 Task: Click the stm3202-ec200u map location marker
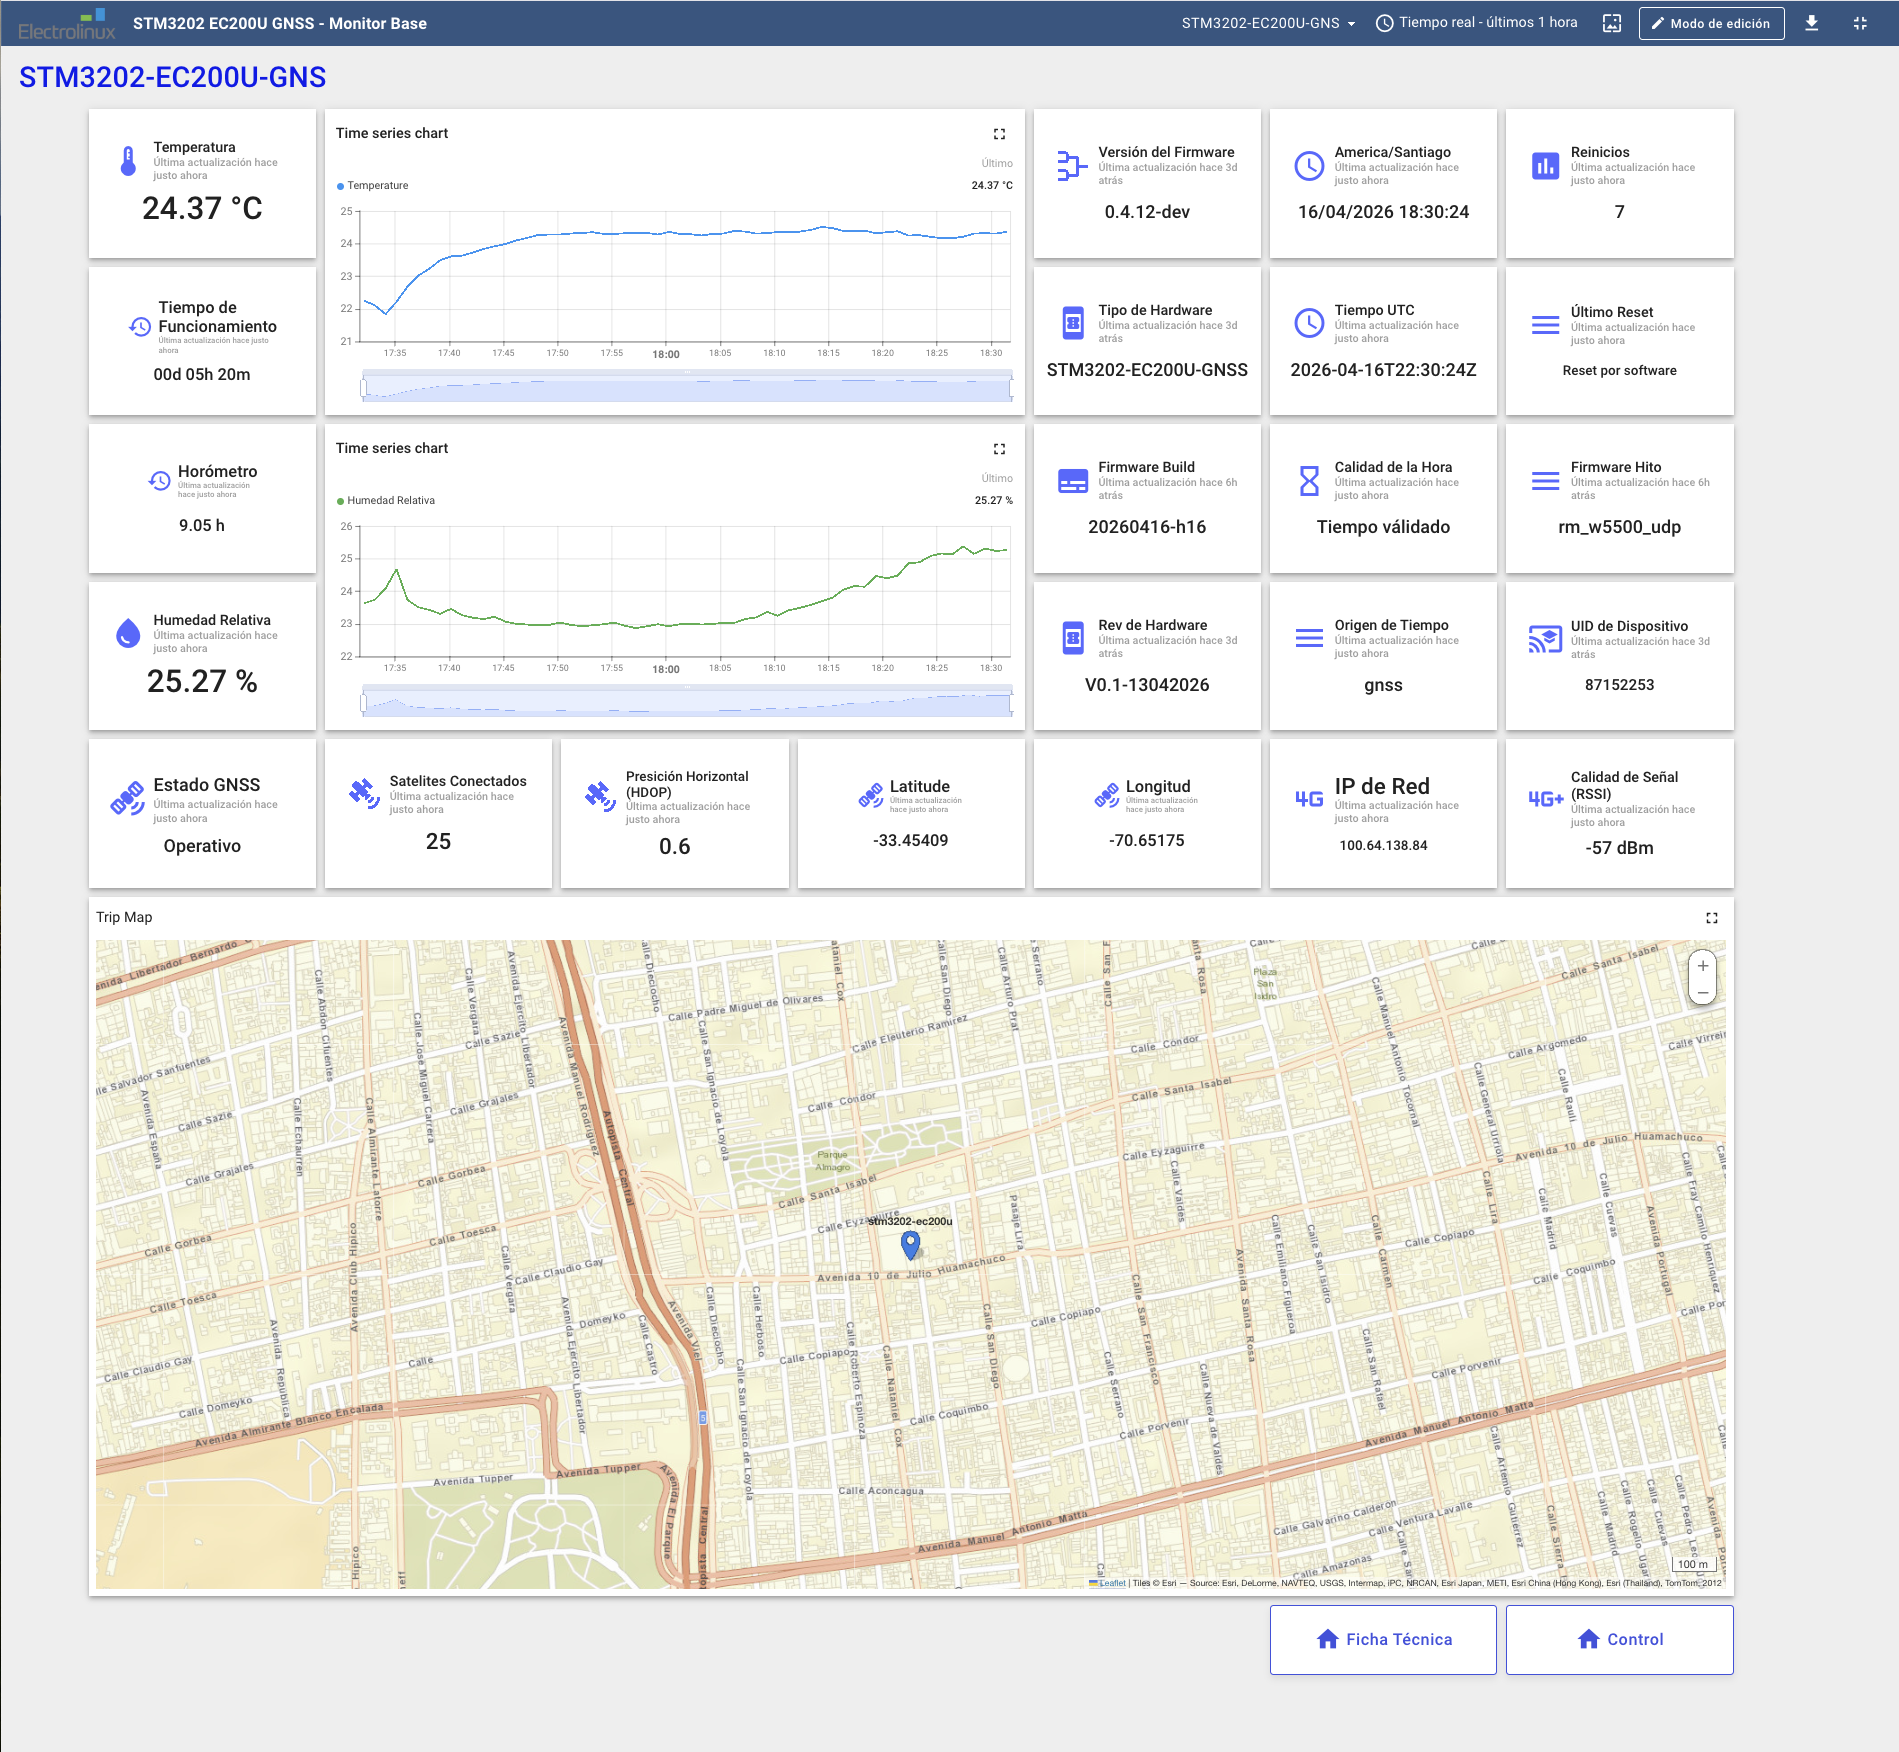point(910,1244)
